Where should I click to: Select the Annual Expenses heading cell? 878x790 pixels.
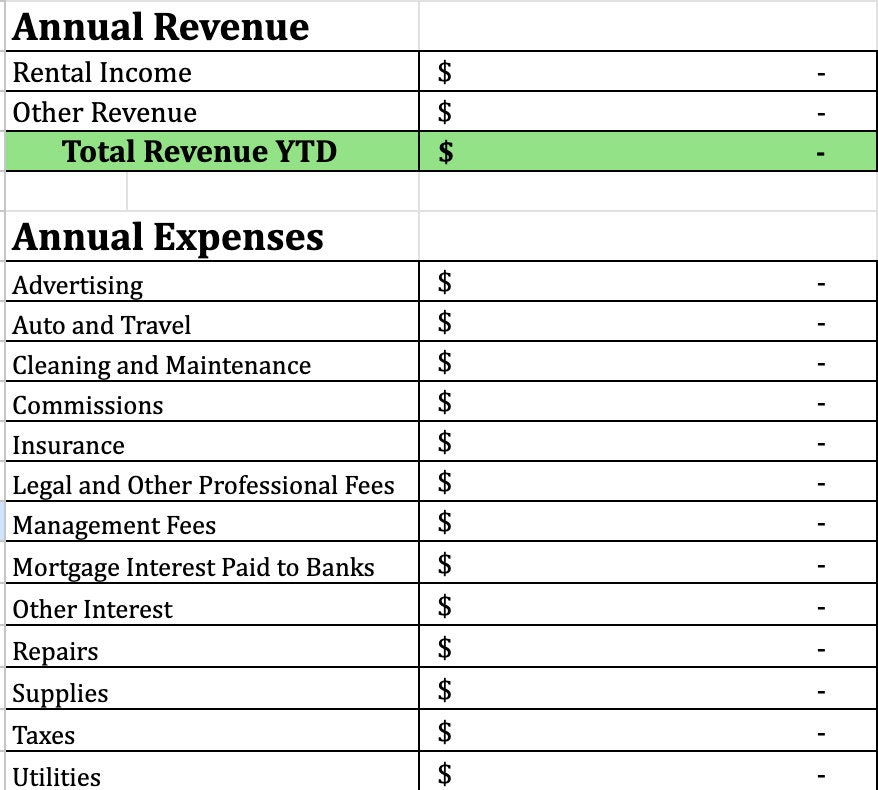[168, 238]
